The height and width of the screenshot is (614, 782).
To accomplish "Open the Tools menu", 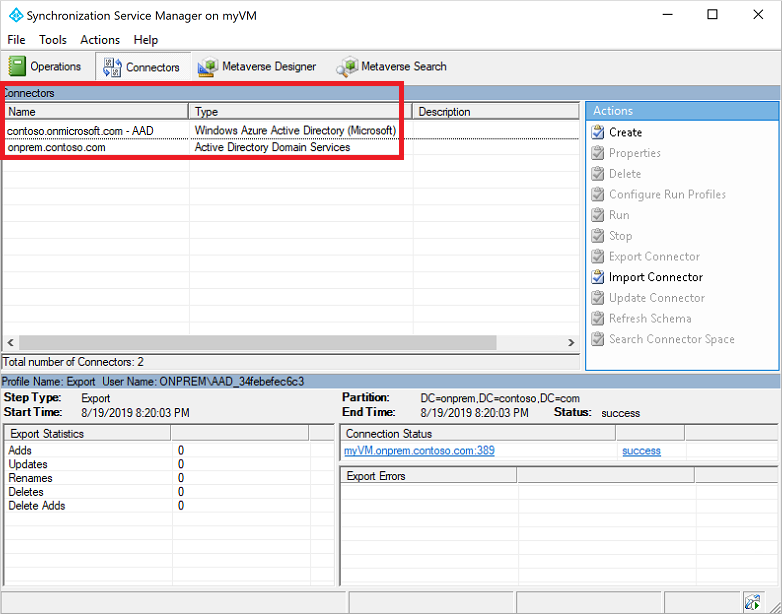I will (x=53, y=40).
